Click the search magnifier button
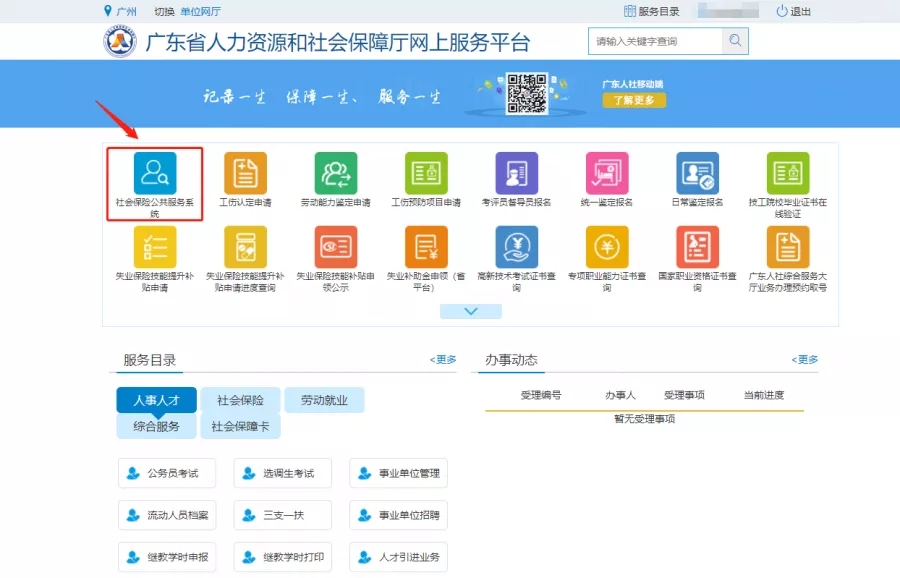 pos(735,41)
